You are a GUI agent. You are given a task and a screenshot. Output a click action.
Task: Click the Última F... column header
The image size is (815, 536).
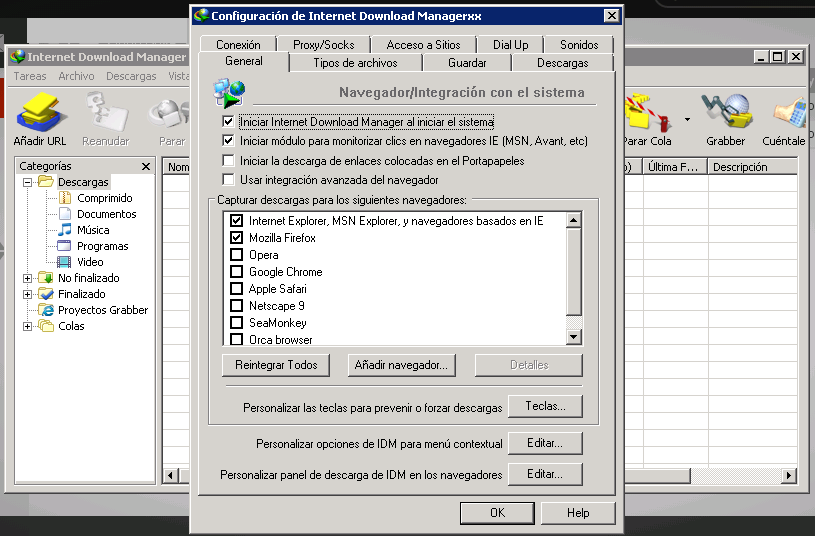click(x=675, y=167)
